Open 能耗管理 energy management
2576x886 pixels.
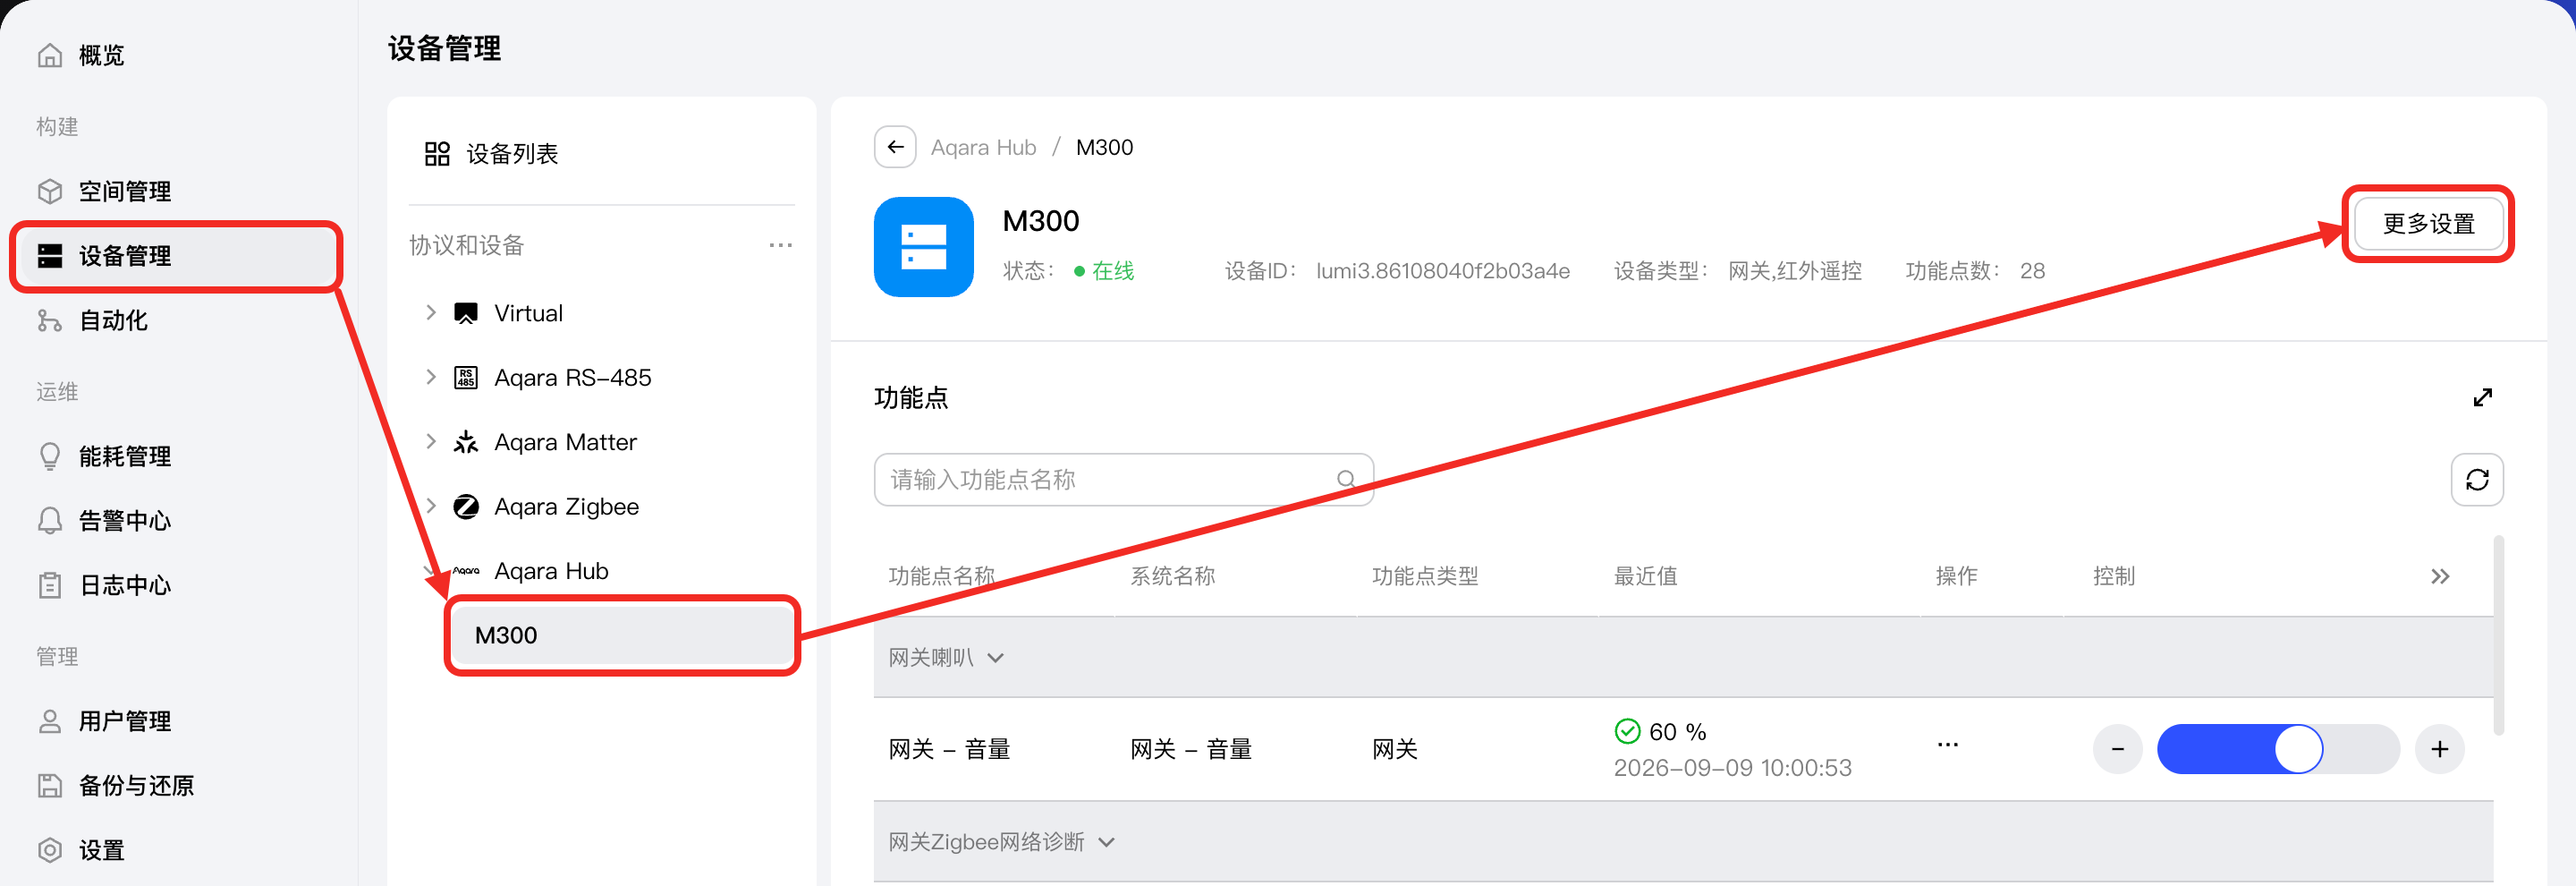tap(104, 456)
